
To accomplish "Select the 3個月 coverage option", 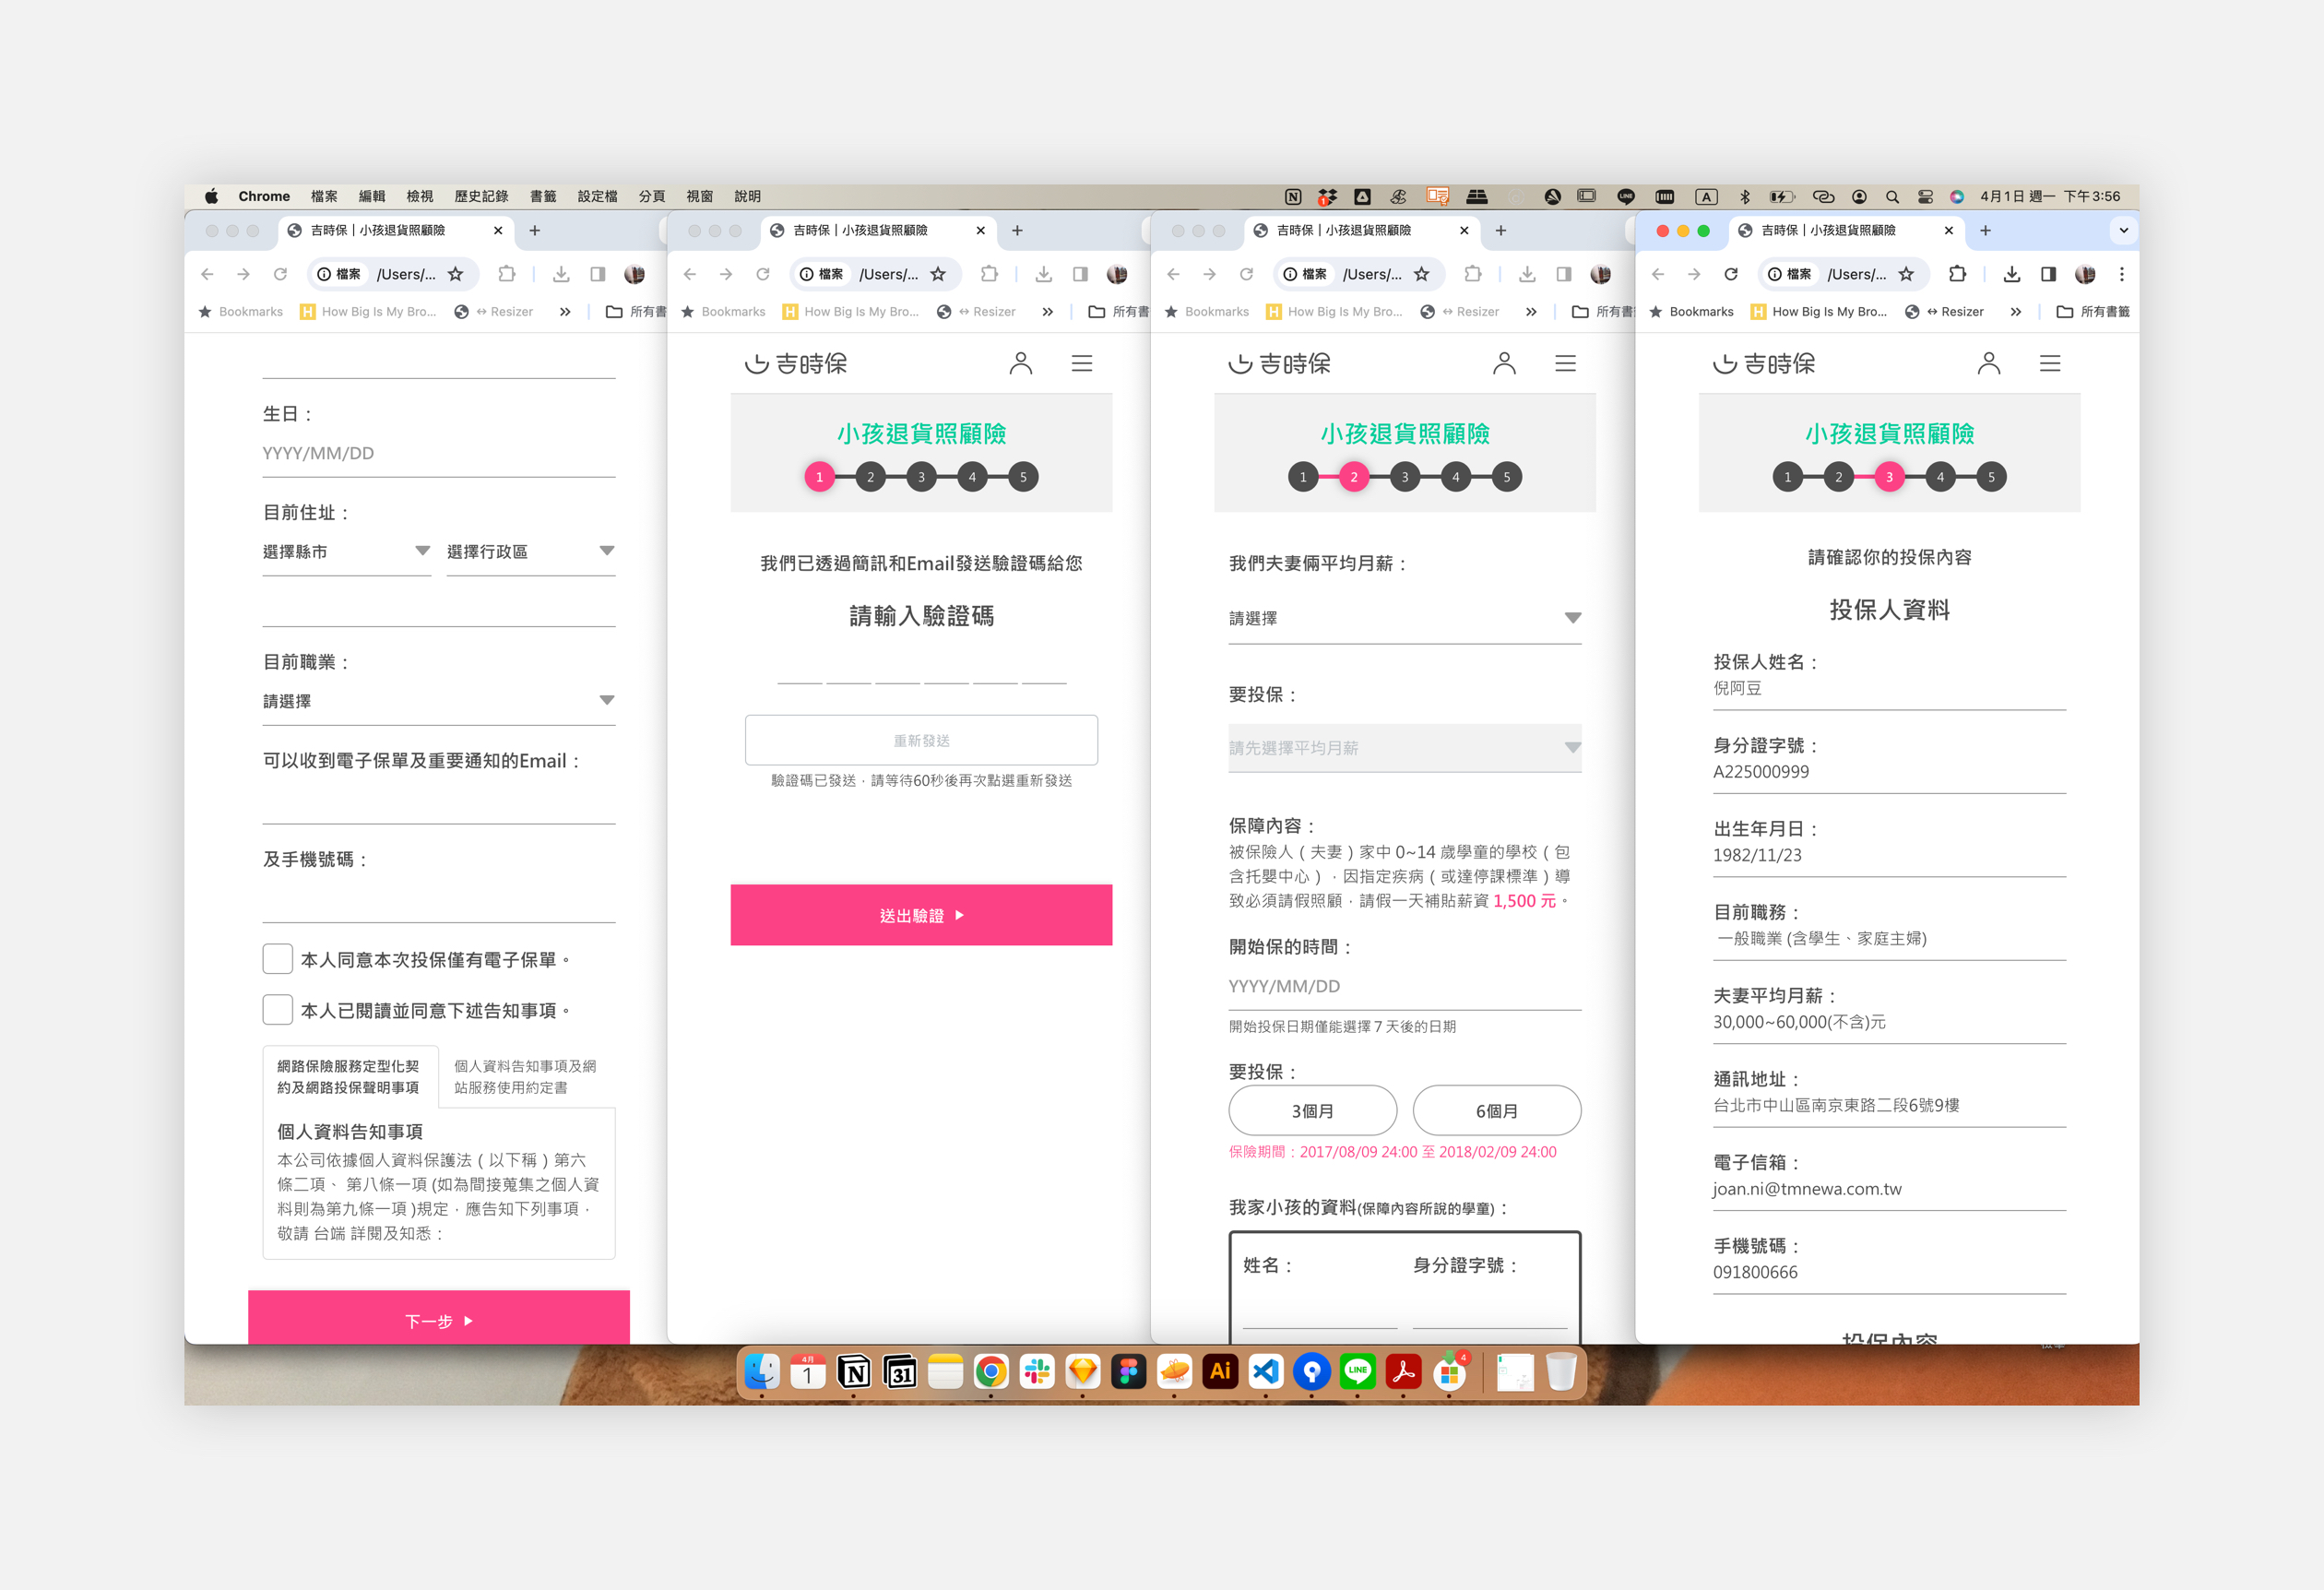I will tap(1312, 1110).
